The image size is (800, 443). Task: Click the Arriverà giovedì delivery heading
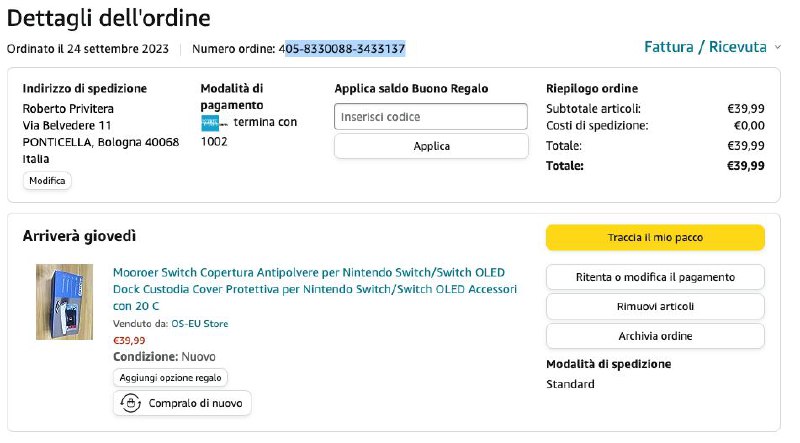pos(79,236)
